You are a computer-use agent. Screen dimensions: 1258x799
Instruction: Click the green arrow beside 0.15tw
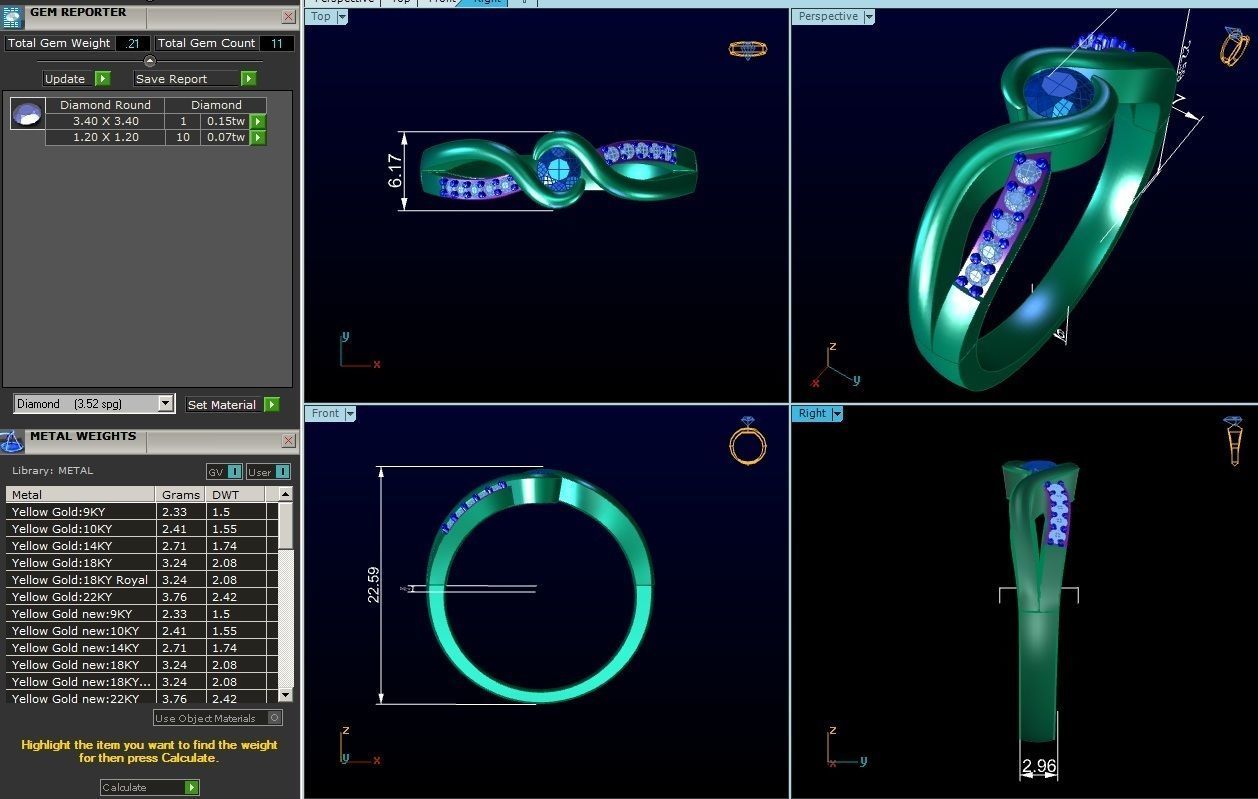click(x=258, y=121)
